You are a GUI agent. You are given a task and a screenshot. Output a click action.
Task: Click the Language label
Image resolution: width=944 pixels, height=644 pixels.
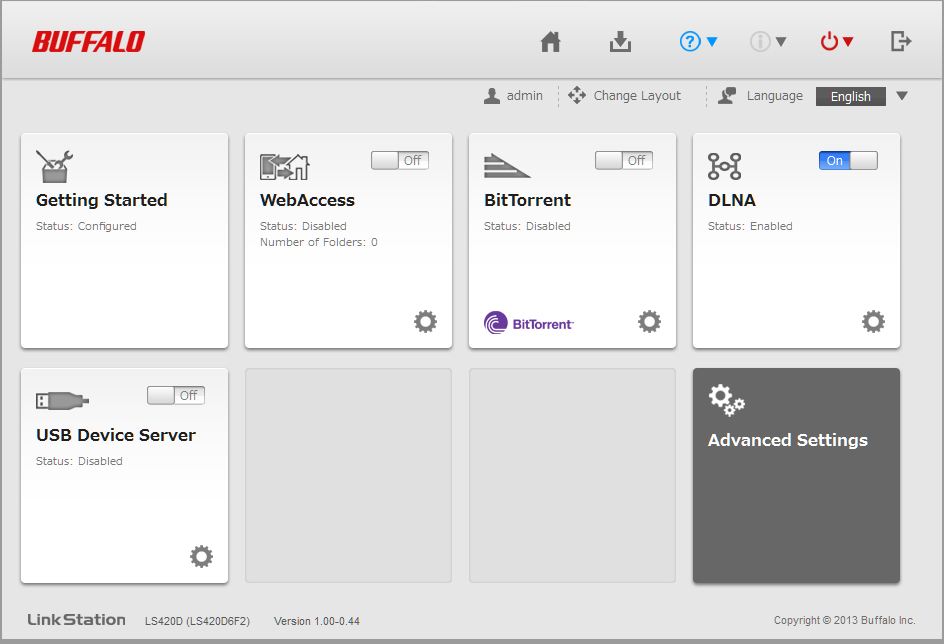pyautogui.click(x=774, y=96)
